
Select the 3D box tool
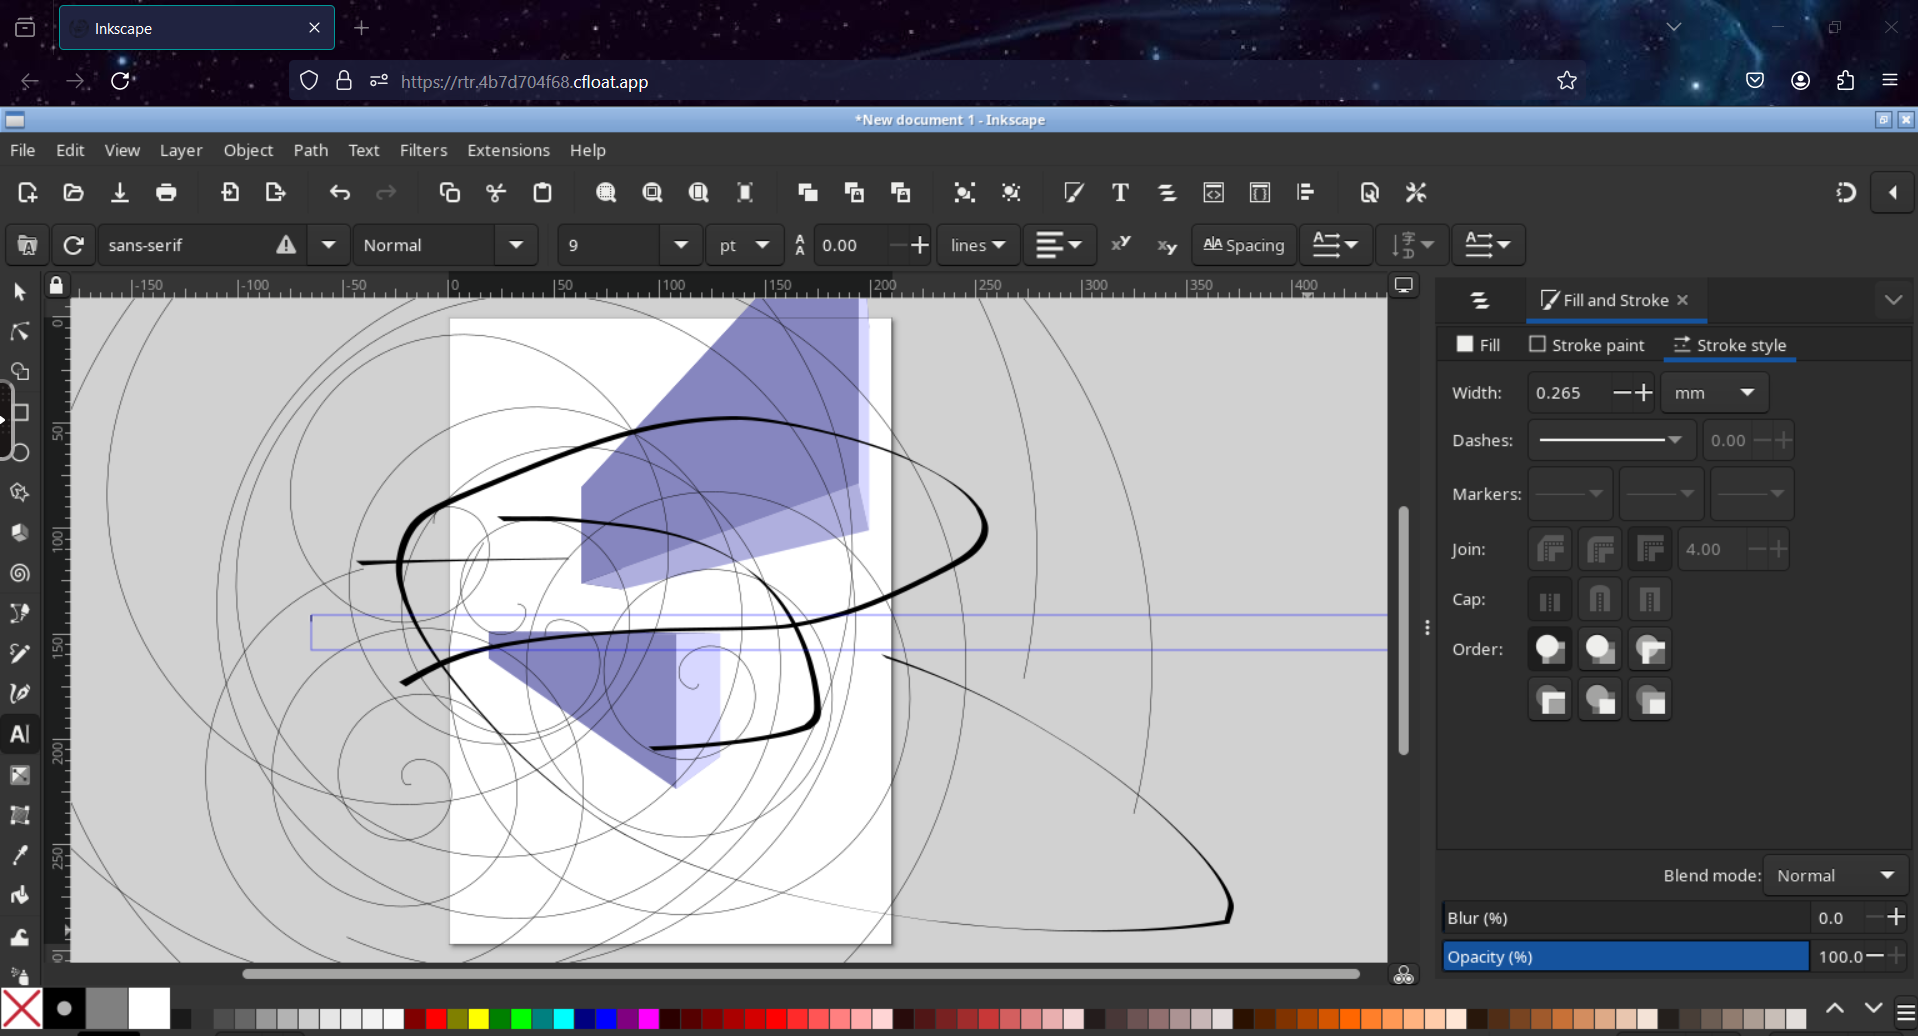coord(20,533)
